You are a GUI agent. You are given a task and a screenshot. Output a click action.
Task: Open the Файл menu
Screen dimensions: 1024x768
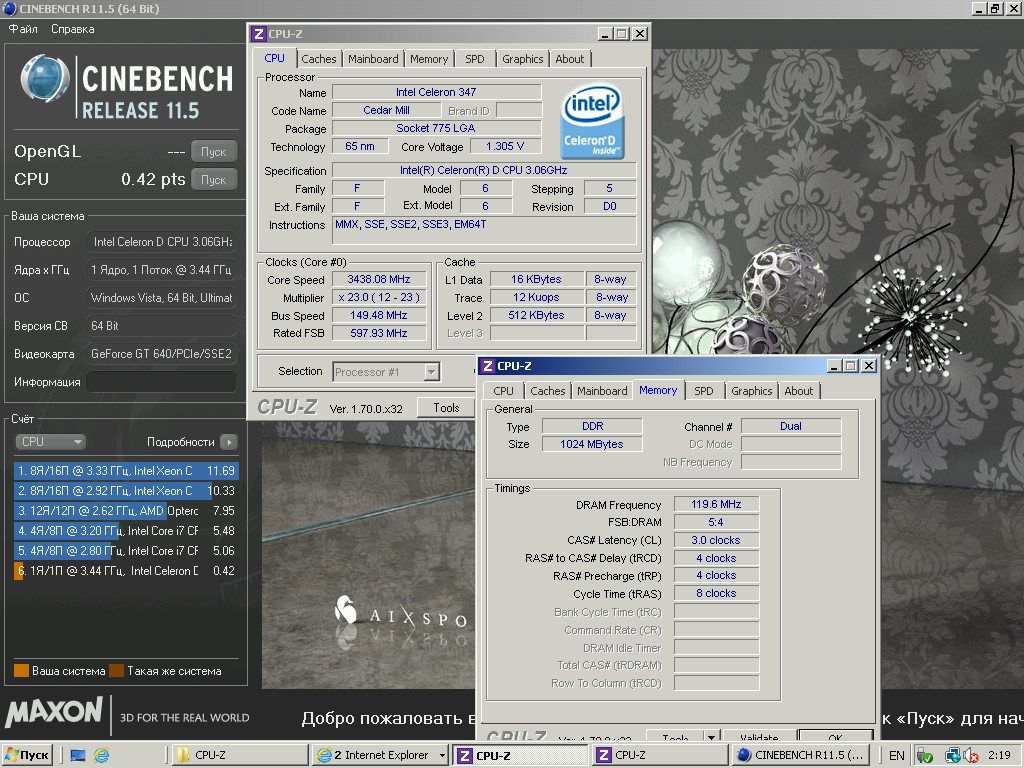tap(23, 29)
